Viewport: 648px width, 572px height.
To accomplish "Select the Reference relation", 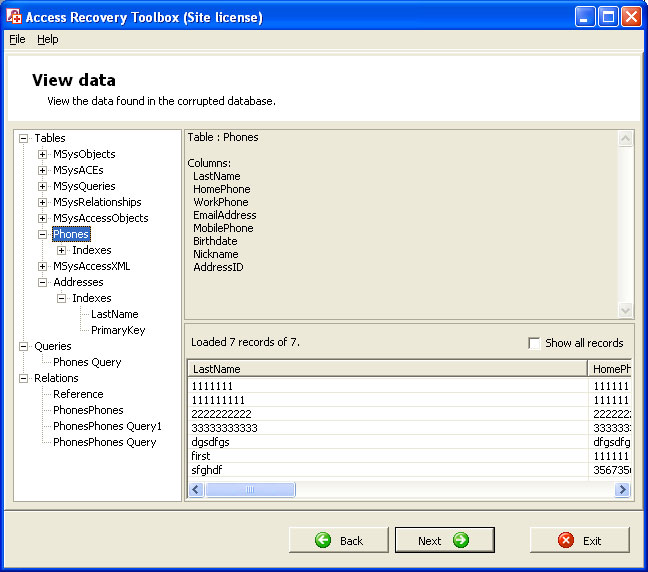I will [78, 394].
